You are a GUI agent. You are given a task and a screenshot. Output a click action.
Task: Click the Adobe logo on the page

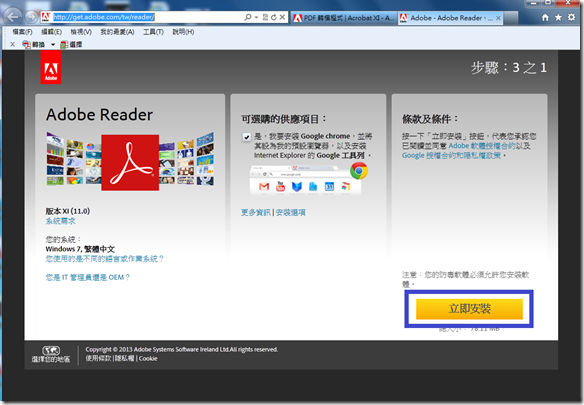click(51, 67)
